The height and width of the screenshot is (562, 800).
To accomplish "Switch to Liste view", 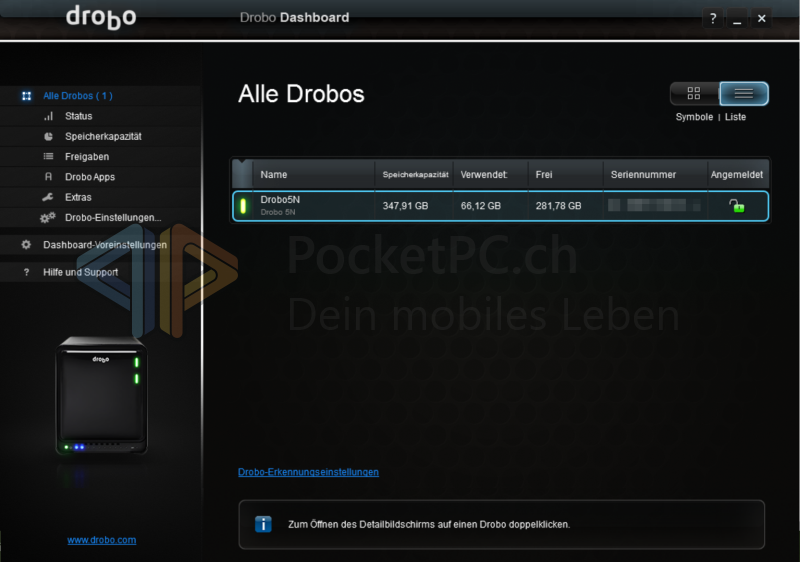I will pyautogui.click(x=744, y=93).
